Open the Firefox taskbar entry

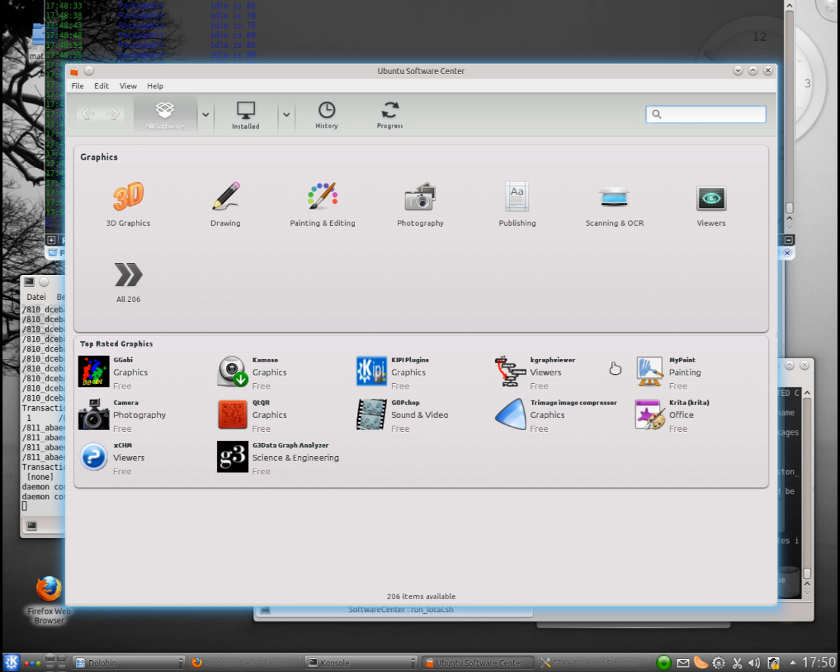coord(244,663)
